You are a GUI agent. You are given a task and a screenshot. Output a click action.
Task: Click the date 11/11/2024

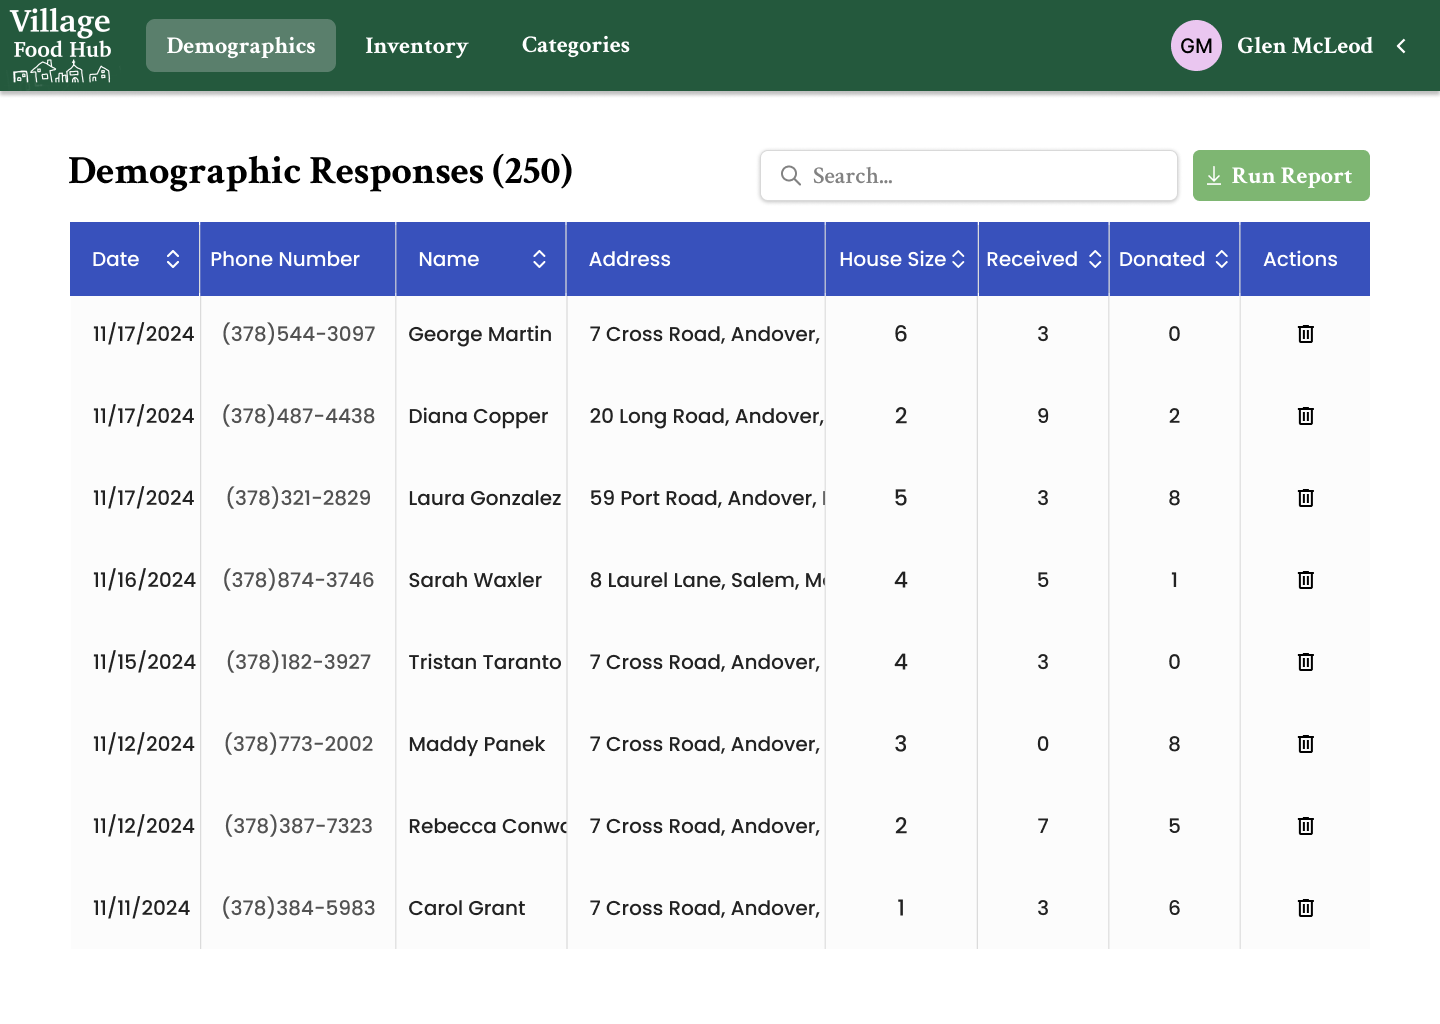[x=141, y=908]
